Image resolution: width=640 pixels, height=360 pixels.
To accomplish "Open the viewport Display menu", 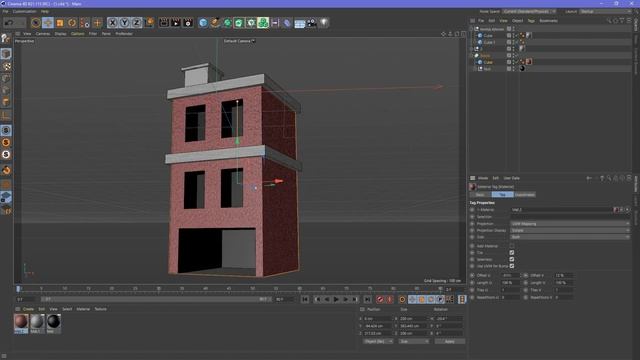I will (60, 34).
